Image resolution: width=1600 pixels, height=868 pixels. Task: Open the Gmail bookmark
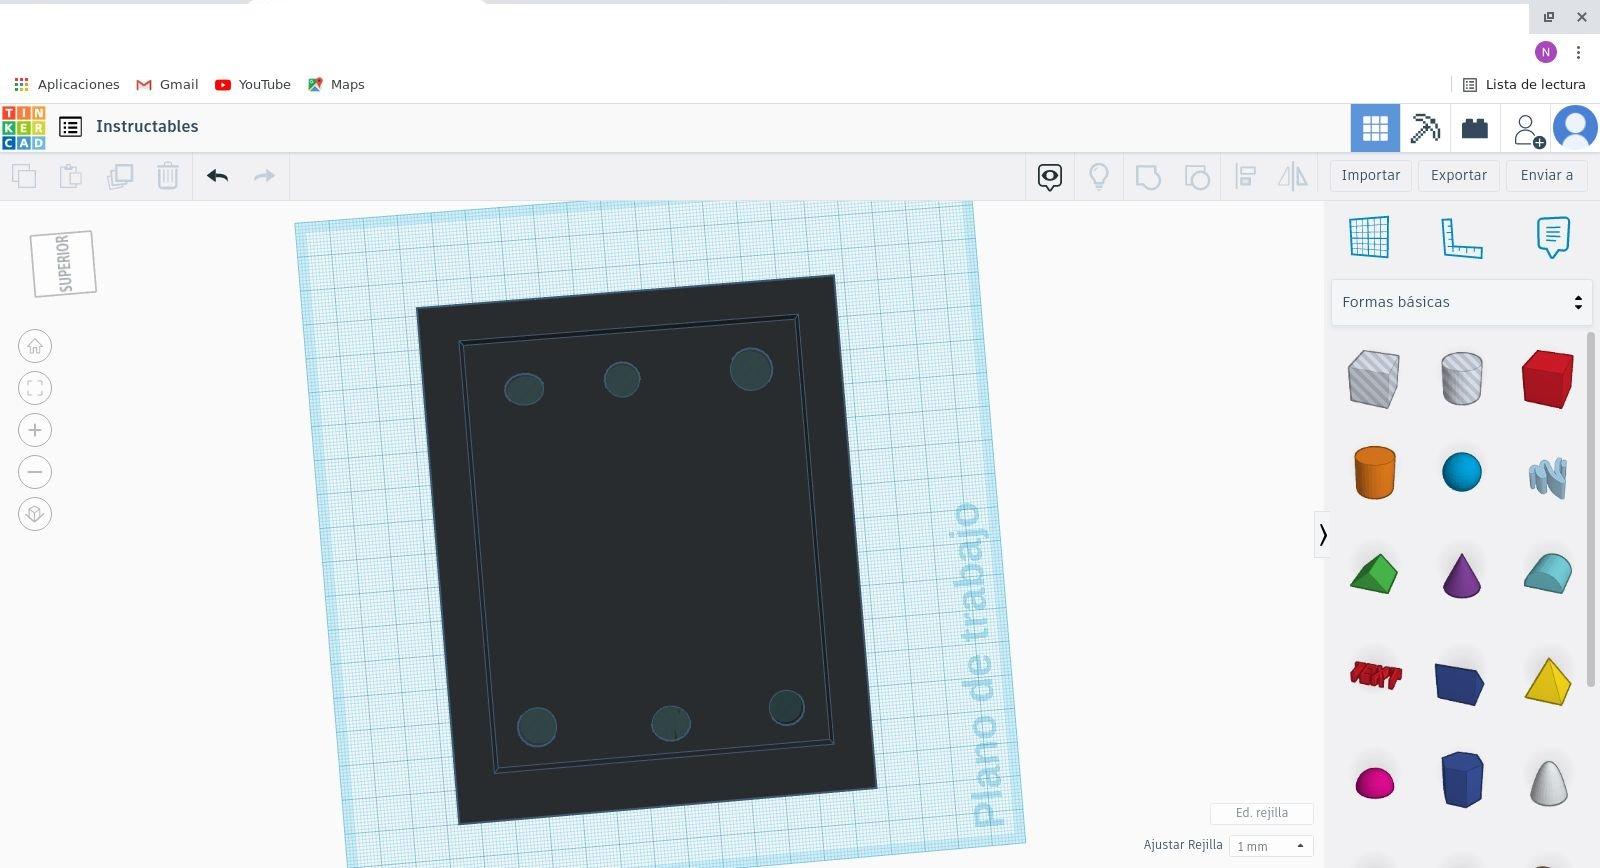coord(167,85)
